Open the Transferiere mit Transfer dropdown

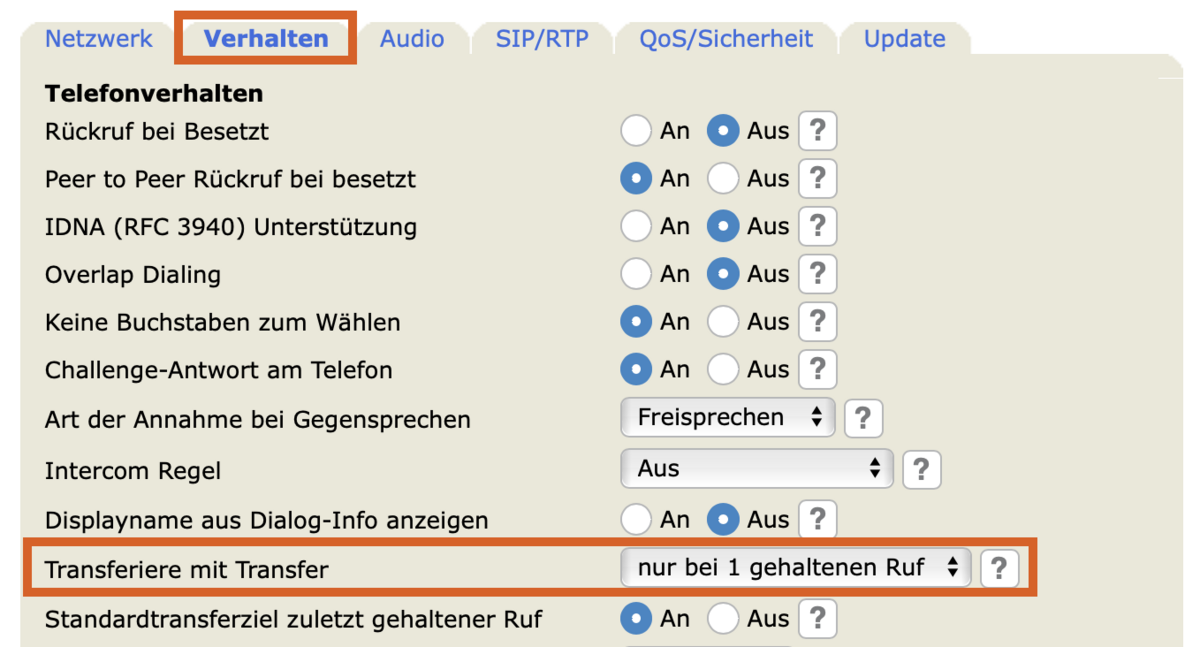795,568
